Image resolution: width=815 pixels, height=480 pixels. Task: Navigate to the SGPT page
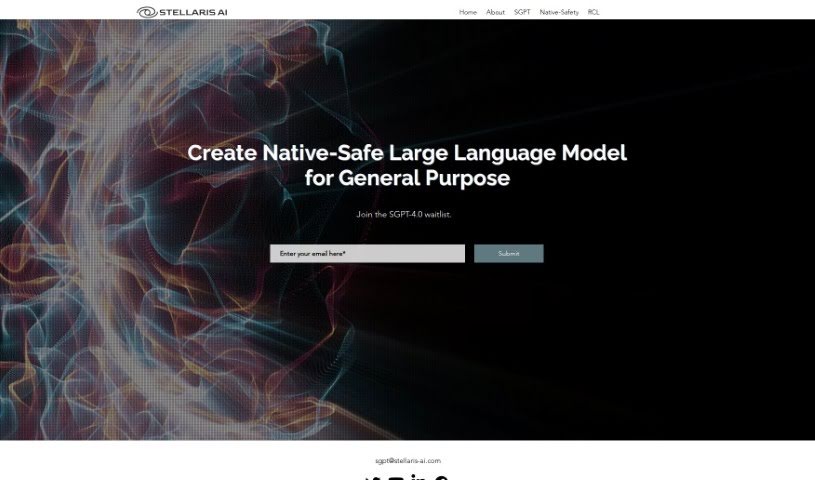[522, 12]
